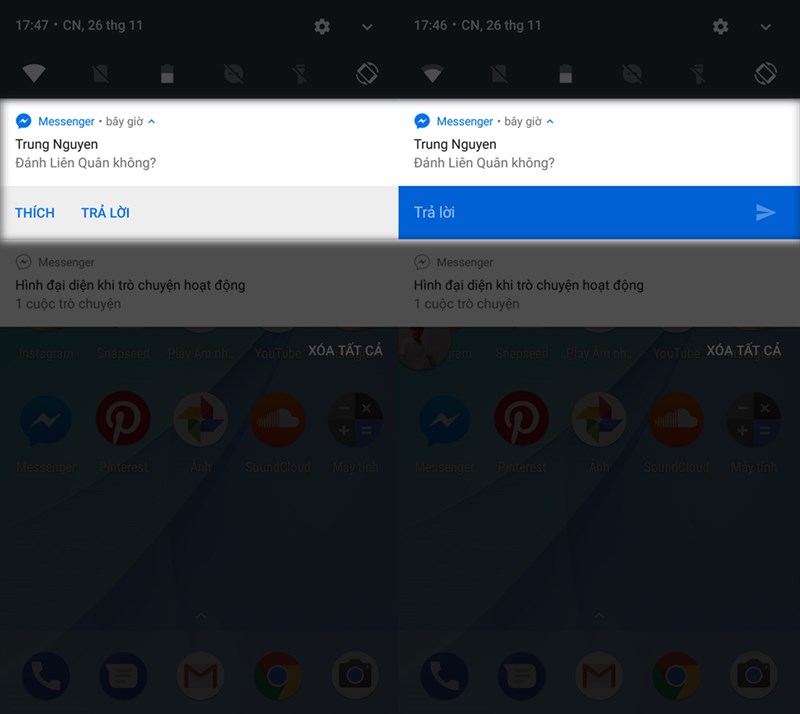Open chat heads notification on left screen
The width and height of the screenshot is (800, 714).
199,283
